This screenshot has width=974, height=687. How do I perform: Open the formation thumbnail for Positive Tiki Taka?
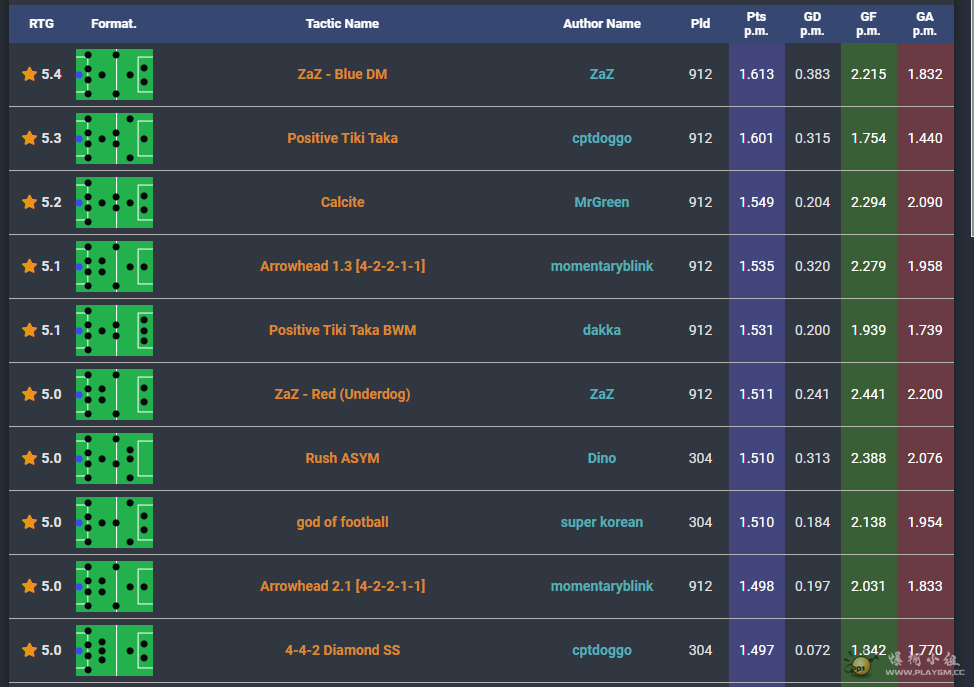[x=114, y=139]
